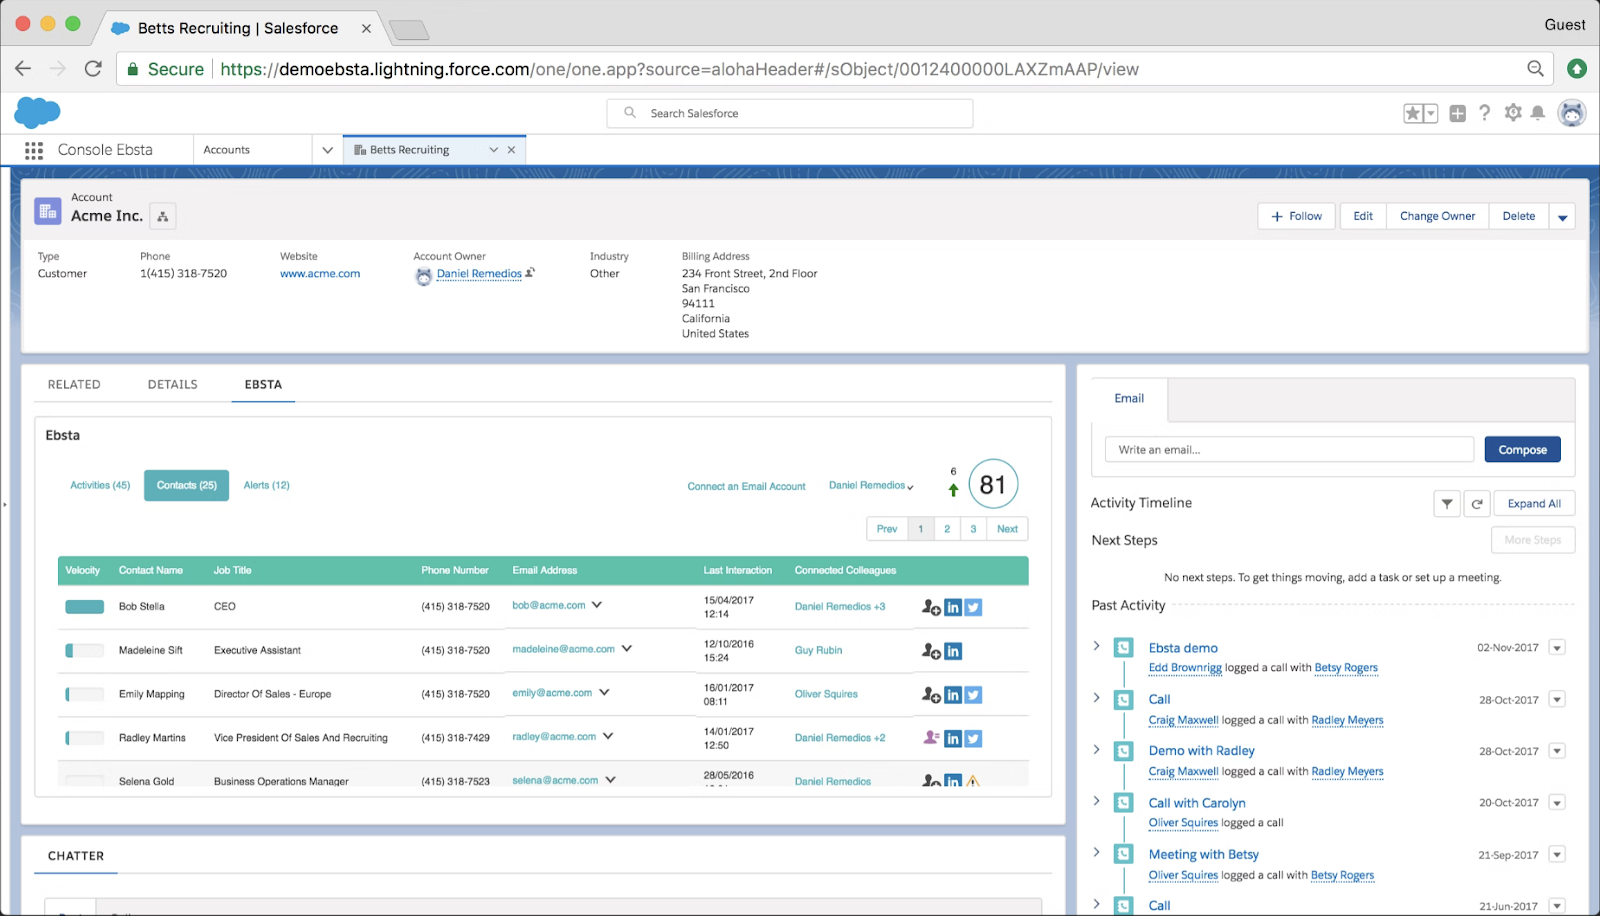Click Change Owner button
This screenshot has height=916, width=1600.
[x=1437, y=217]
